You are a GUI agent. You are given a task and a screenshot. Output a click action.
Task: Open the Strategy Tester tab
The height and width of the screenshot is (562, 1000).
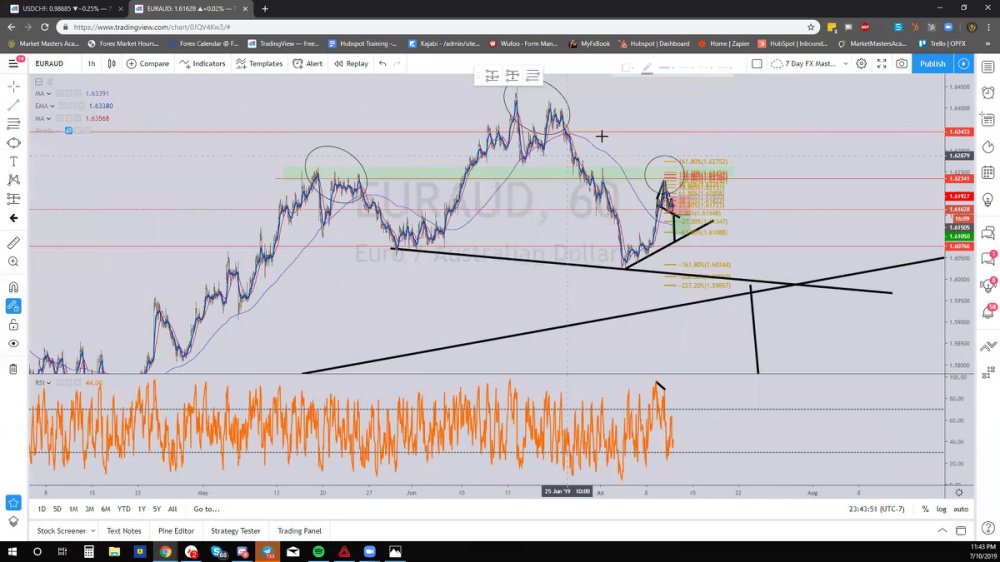[x=235, y=531]
